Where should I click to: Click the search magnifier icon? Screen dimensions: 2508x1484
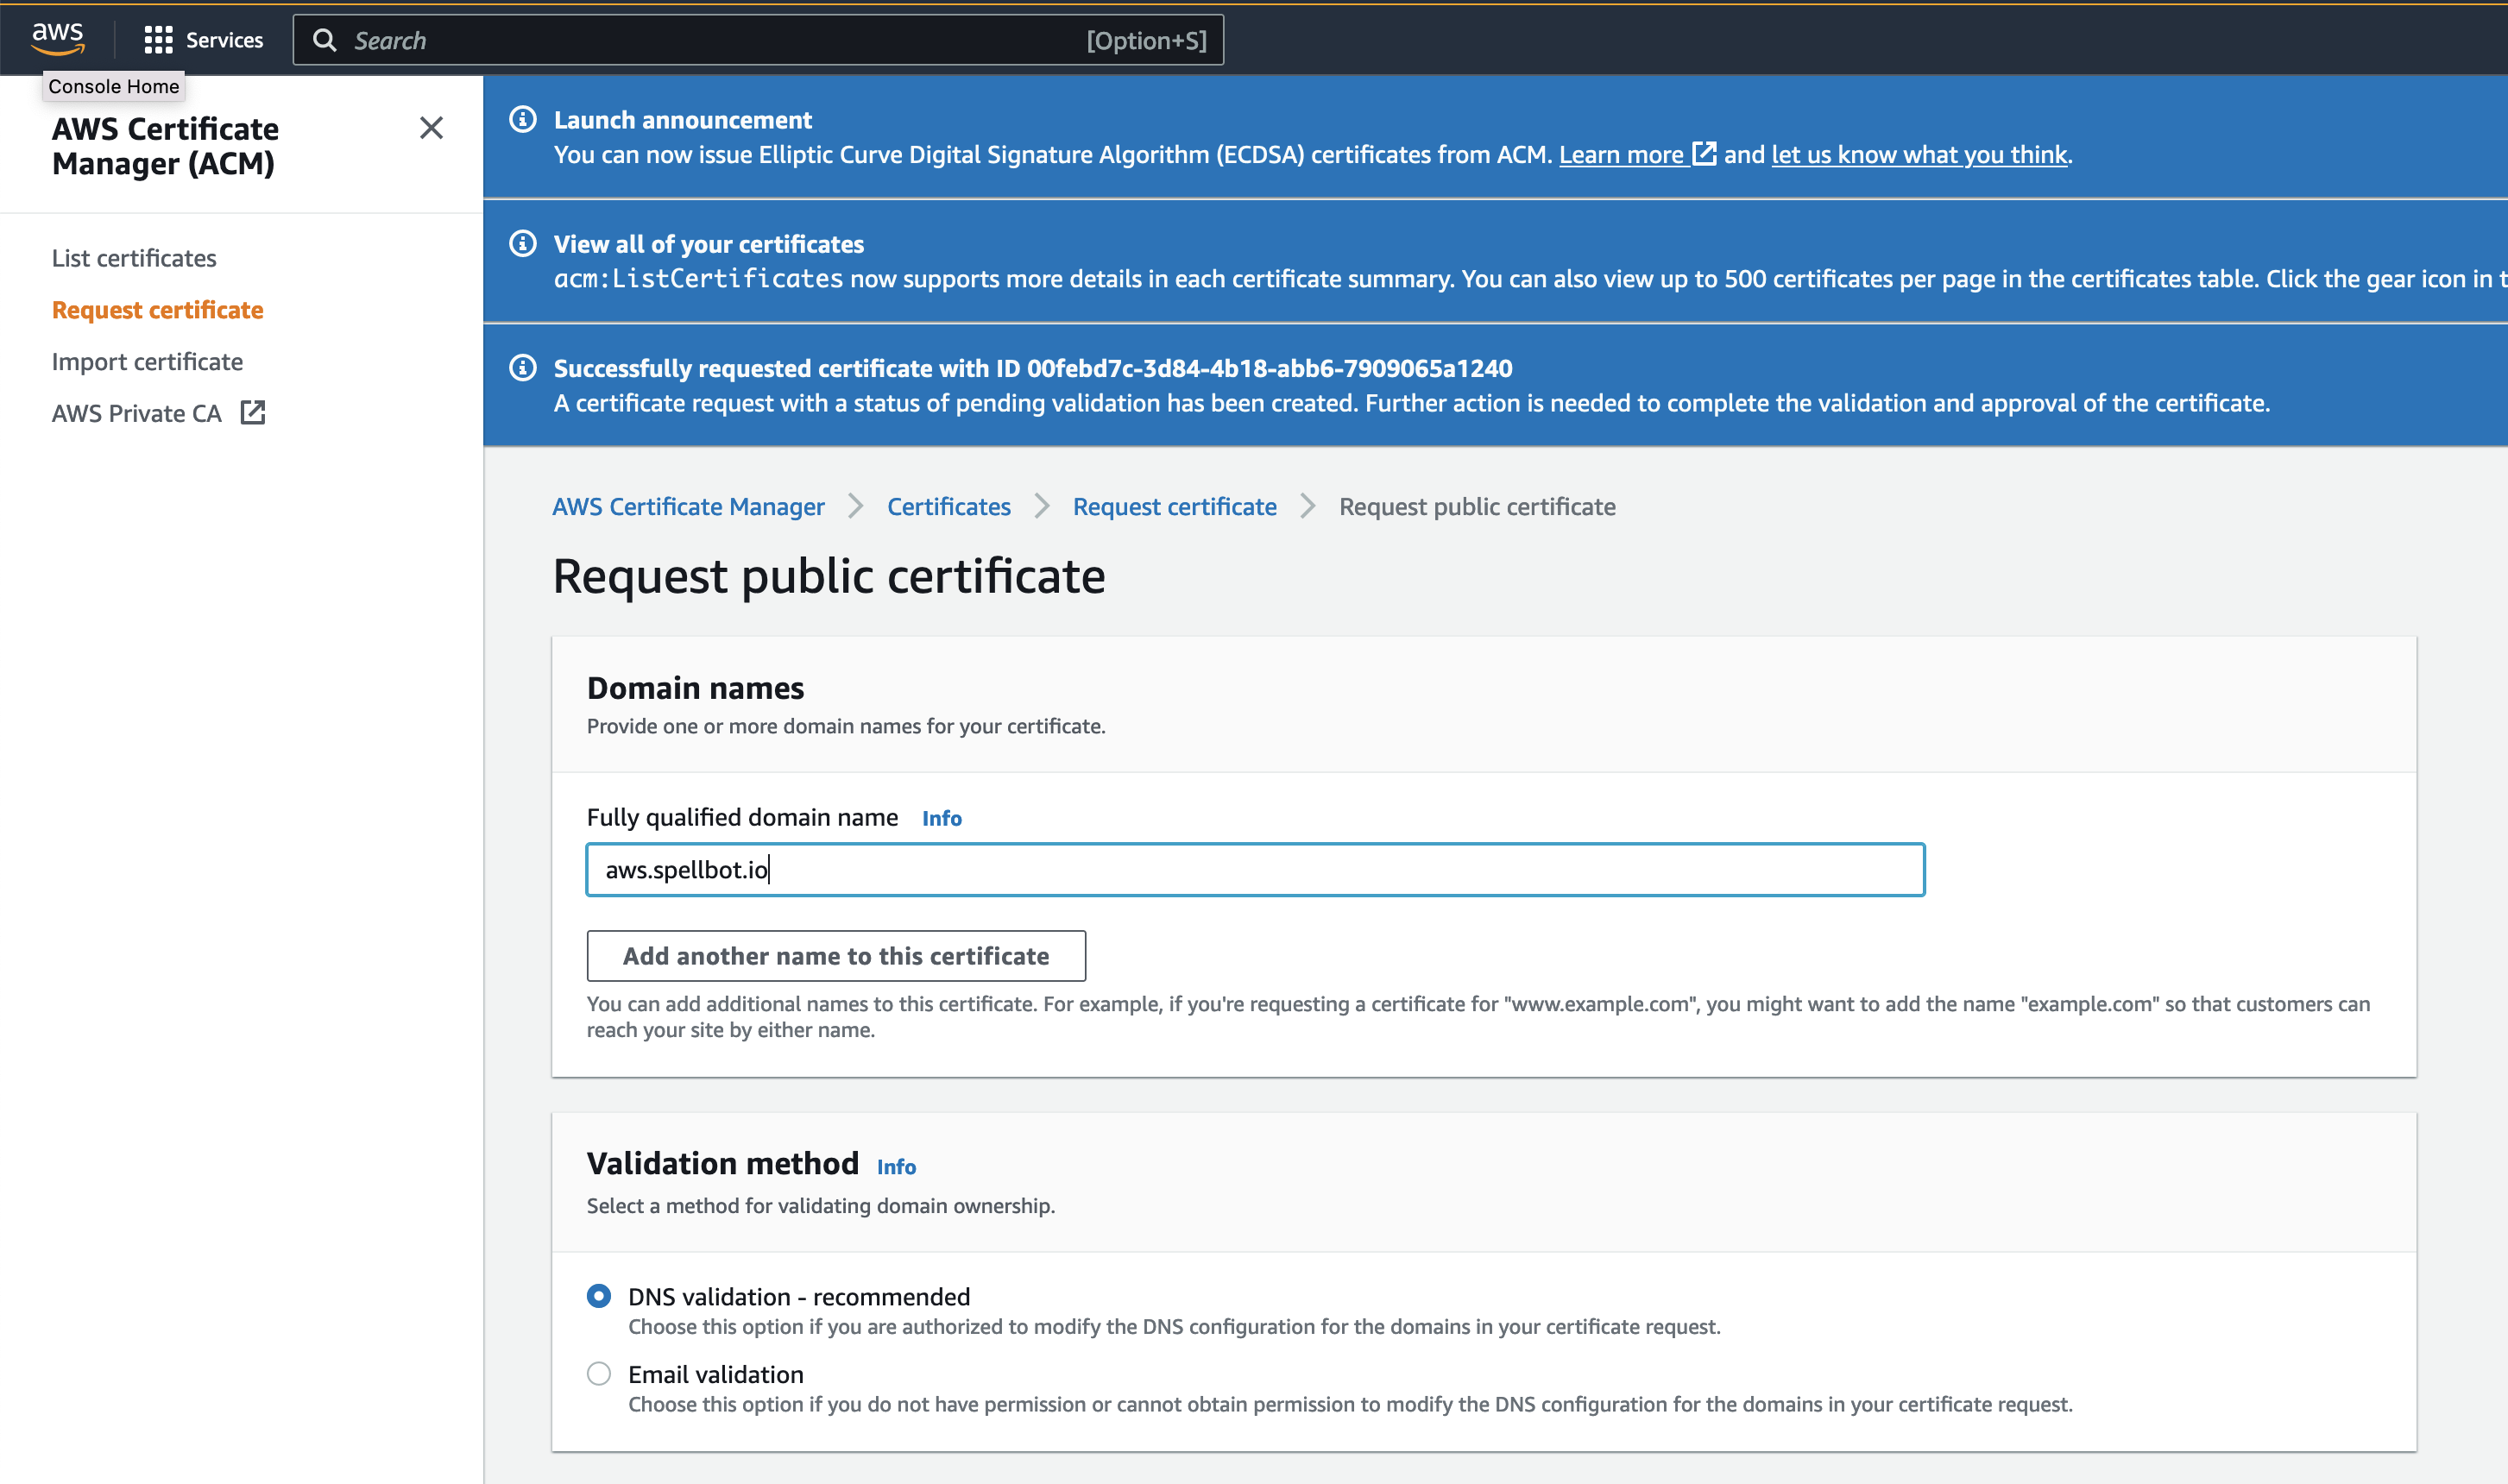coord(325,39)
